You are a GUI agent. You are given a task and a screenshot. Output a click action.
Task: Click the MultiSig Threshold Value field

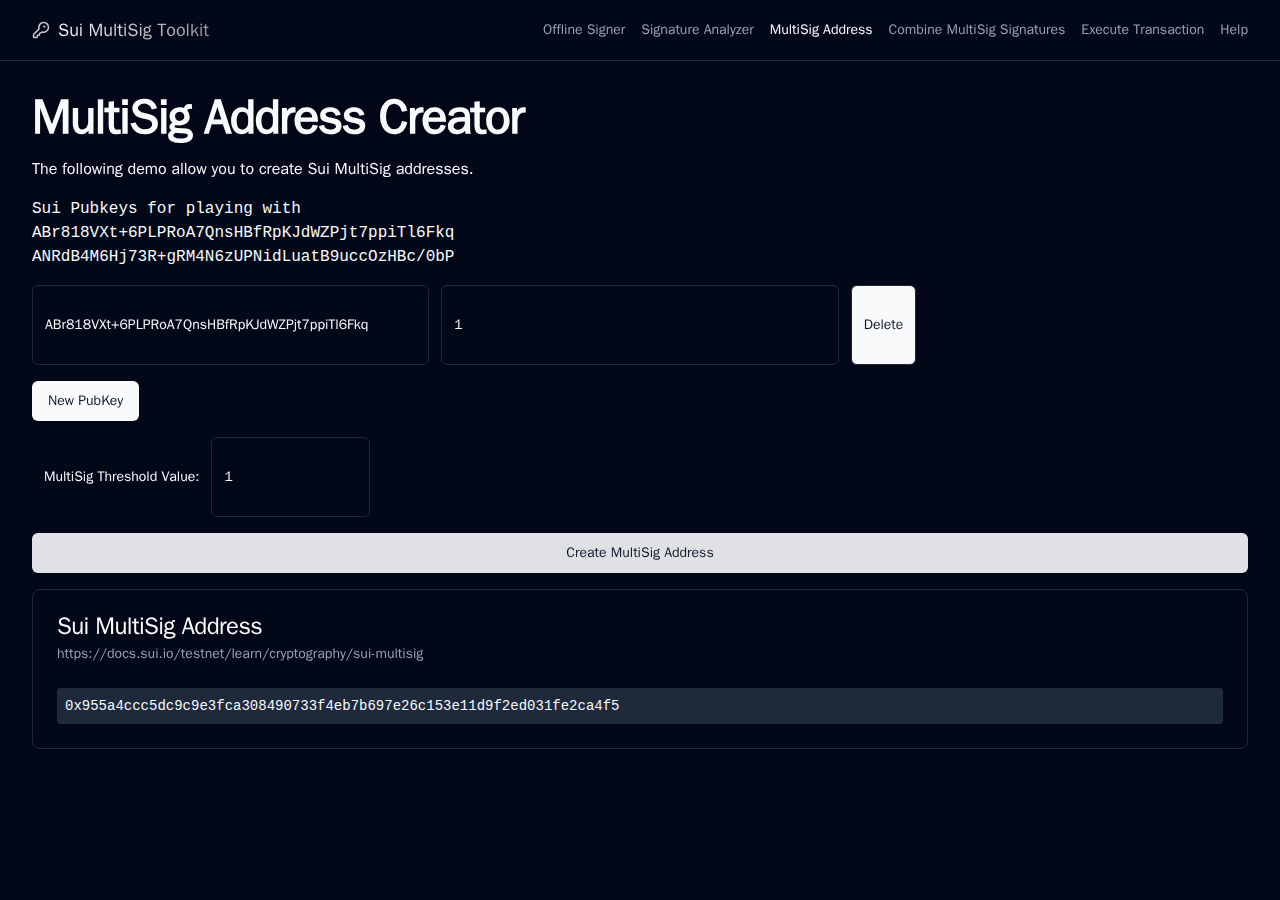click(290, 477)
